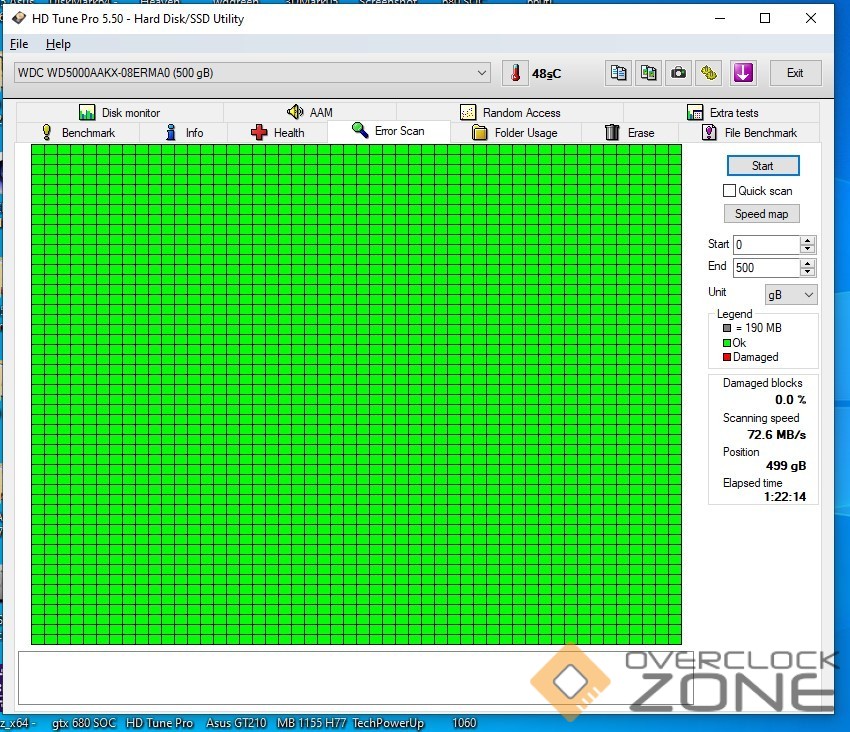Switch to the Info tab
Screen dimensions: 850x732
(x=184, y=132)
